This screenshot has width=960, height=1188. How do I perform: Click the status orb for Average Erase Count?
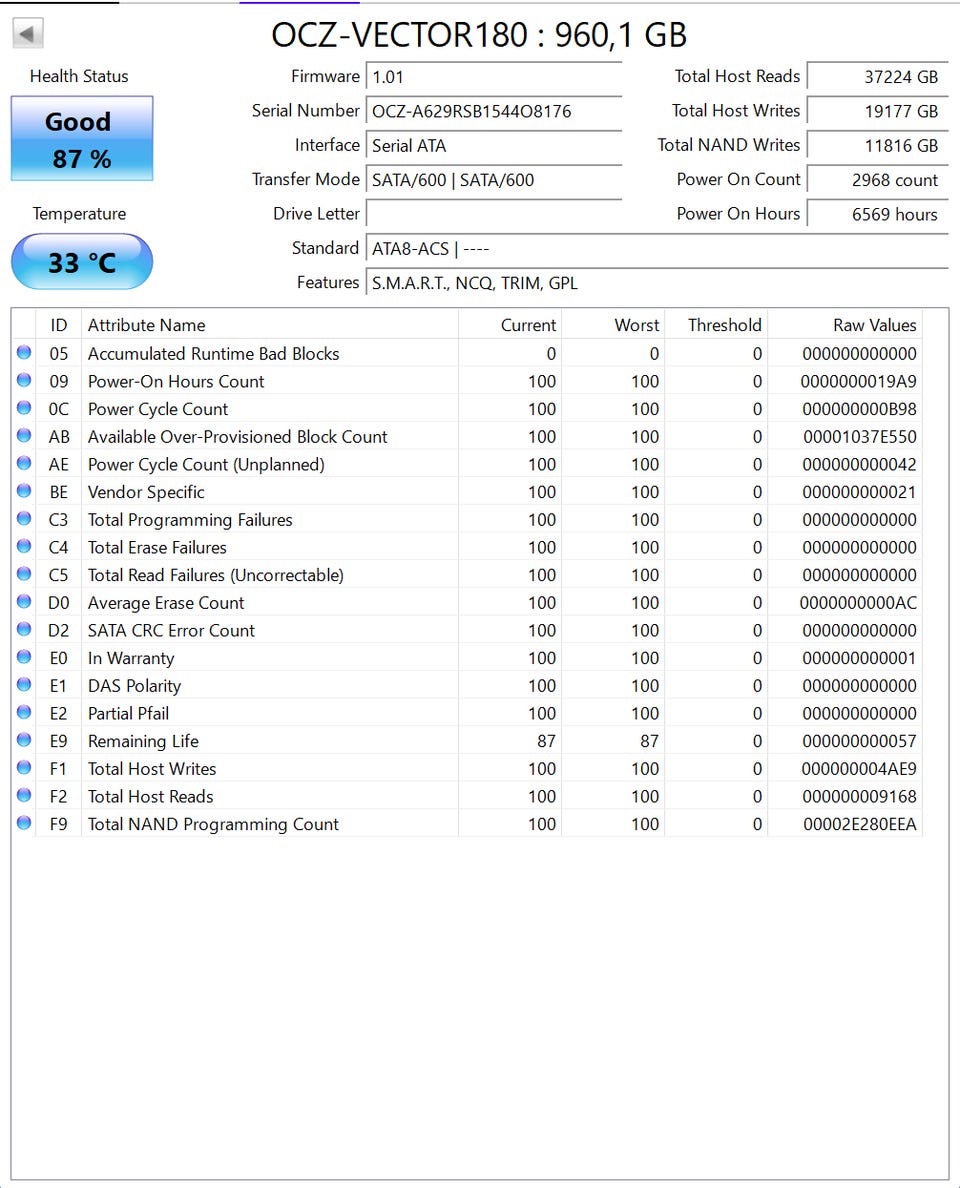(x=24, y=602)
